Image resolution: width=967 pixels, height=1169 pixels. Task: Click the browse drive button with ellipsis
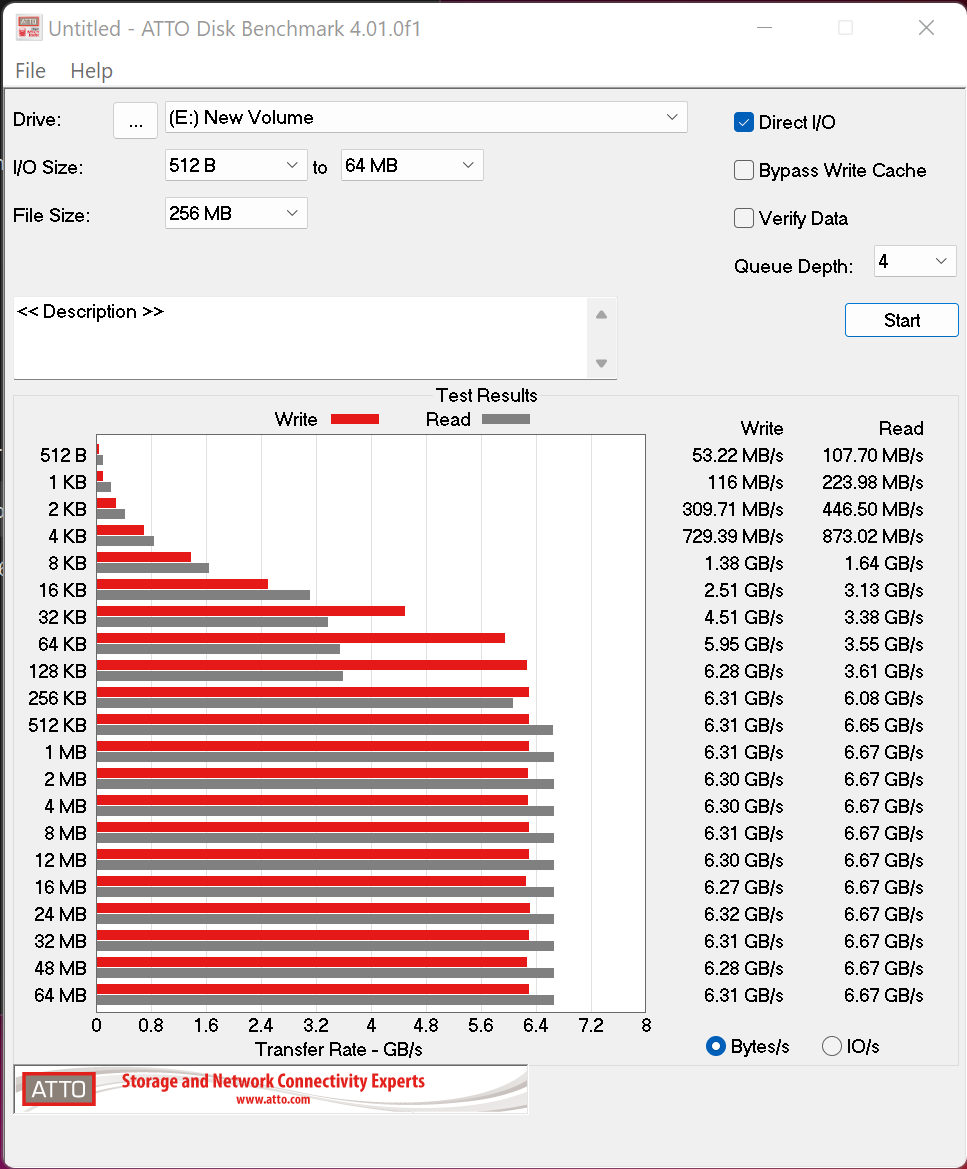tap(135, 120)
